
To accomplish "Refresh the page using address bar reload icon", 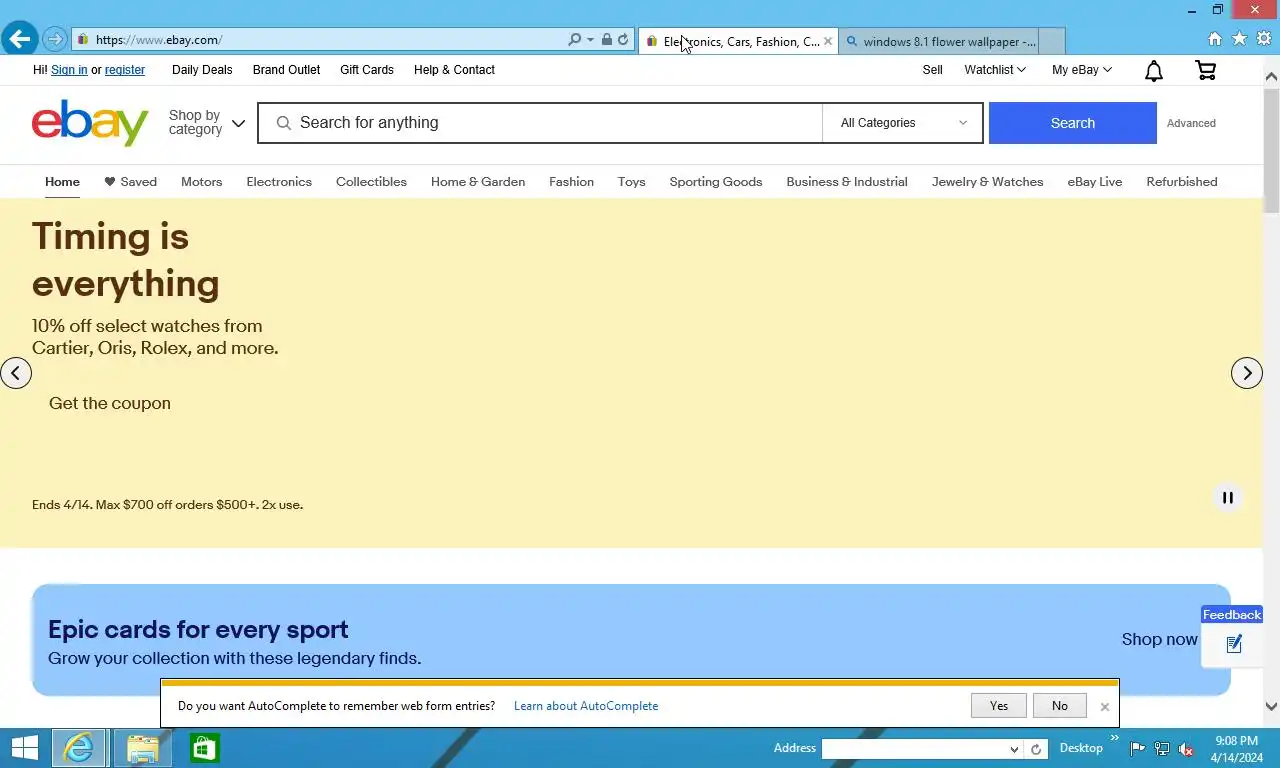I will pyautogui.click(x=623, y=40).
